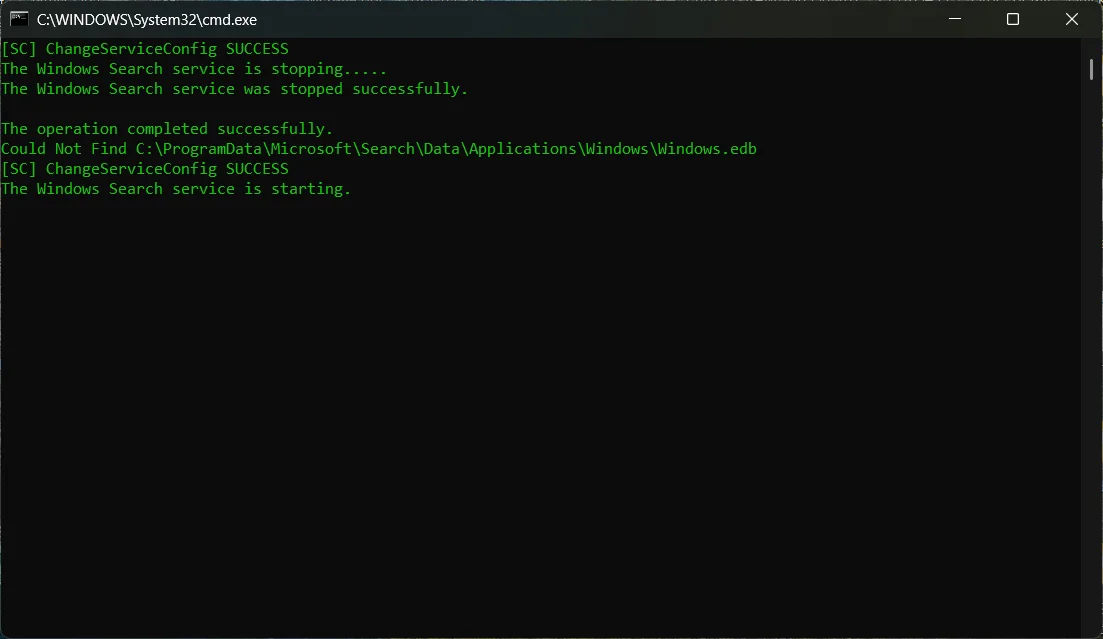Click the word 'Applications' in the path
This screenshot has height=639, width=1103.
tap(523, 148)
